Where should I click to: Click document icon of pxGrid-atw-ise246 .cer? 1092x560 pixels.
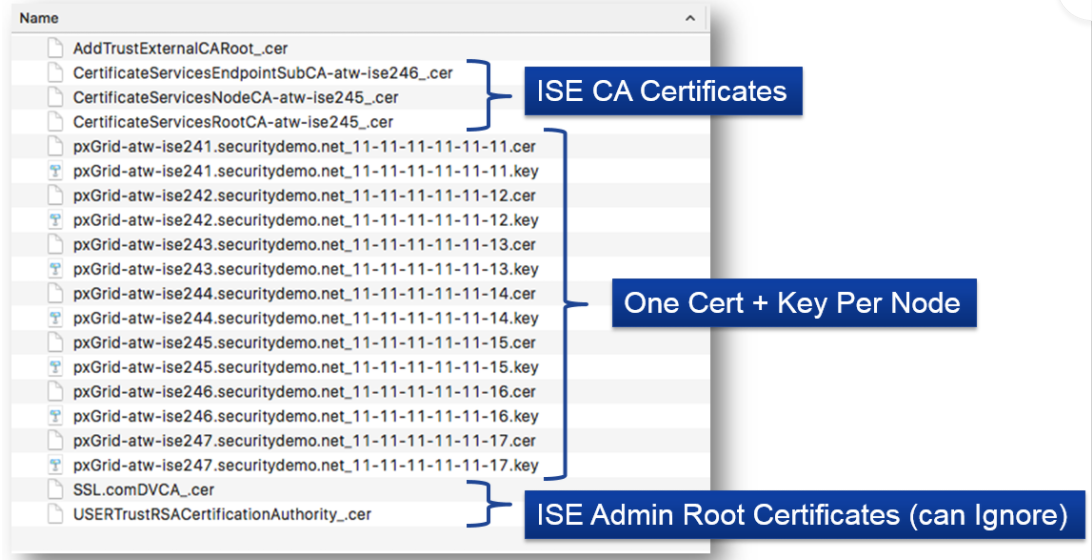55,392
